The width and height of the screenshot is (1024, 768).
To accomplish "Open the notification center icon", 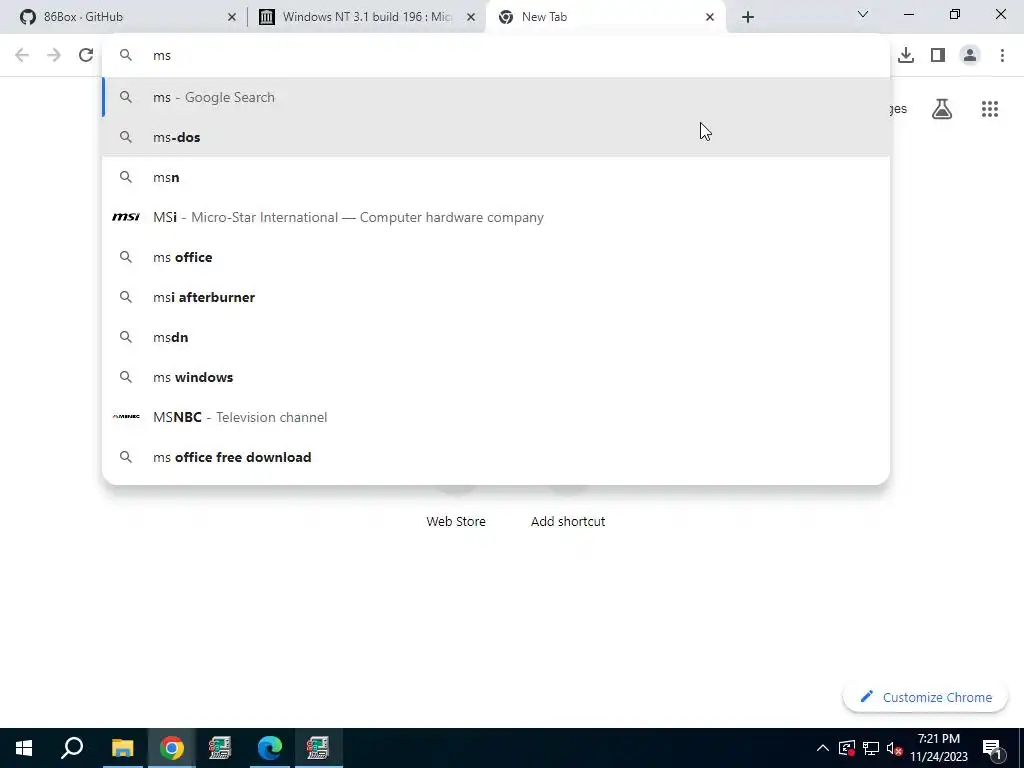I will click(x=992, y=748).
